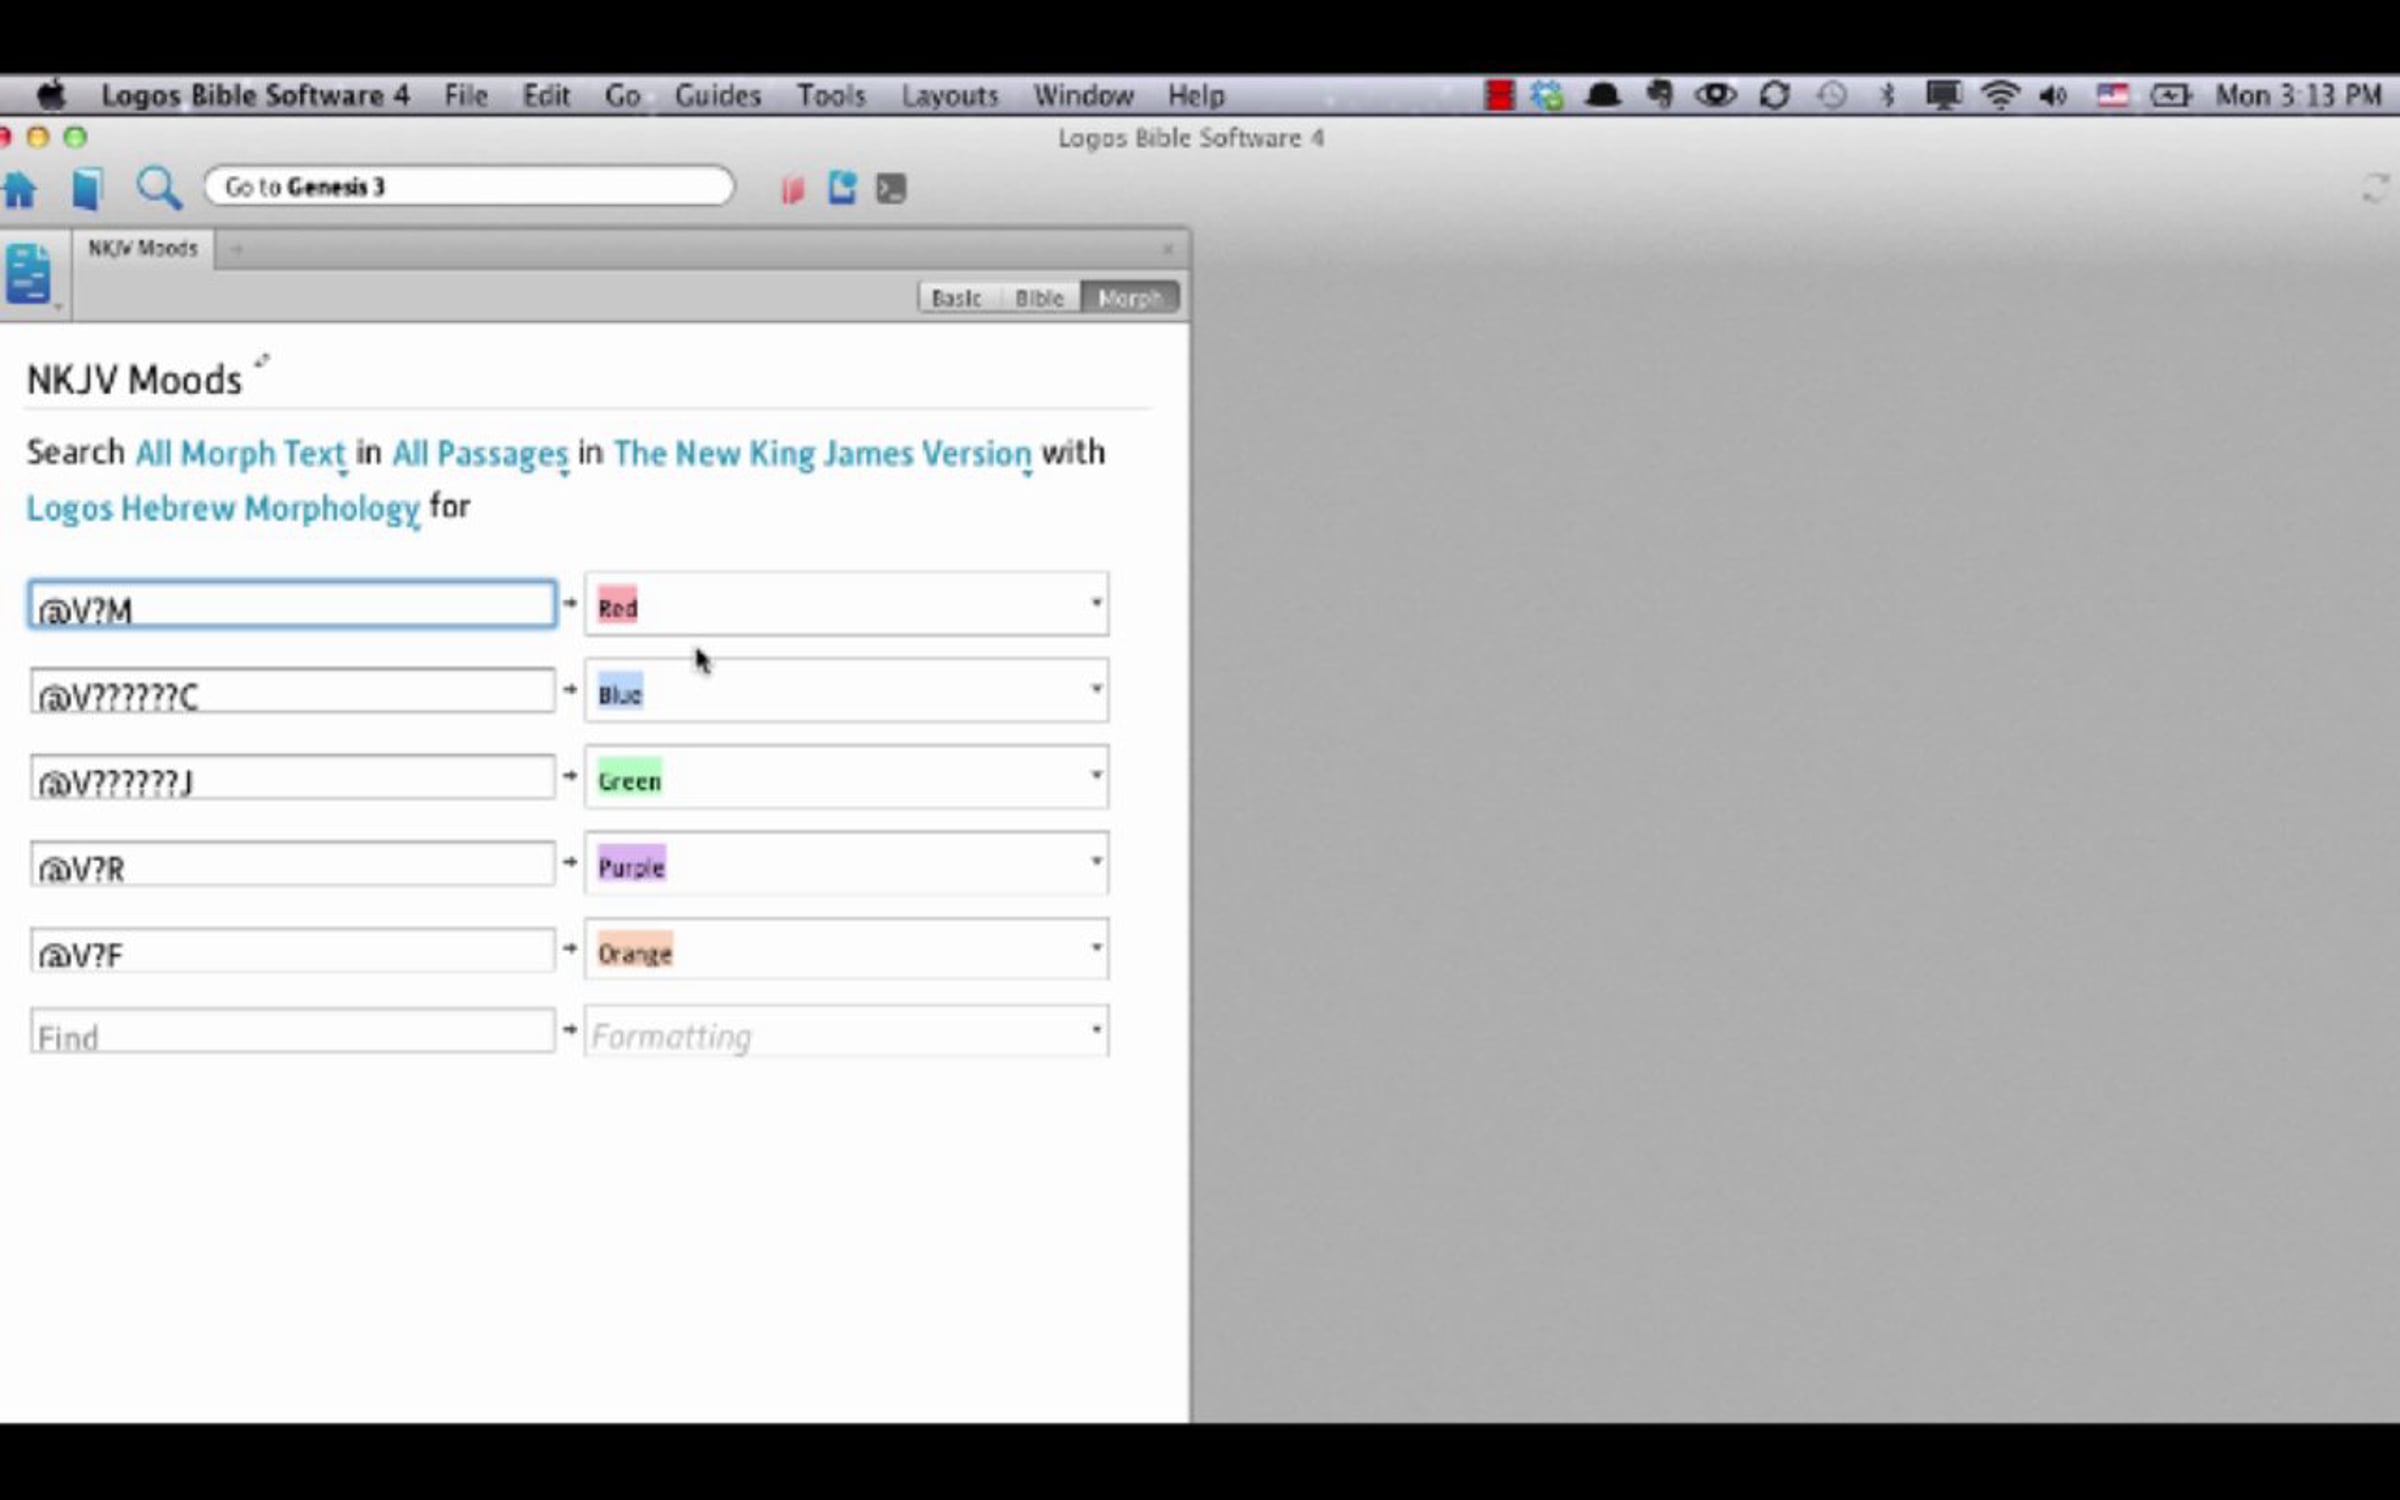This screenshot has width=2400, height=1500.
Task: Click the @V??????C search field
Action: pos(292,691)
